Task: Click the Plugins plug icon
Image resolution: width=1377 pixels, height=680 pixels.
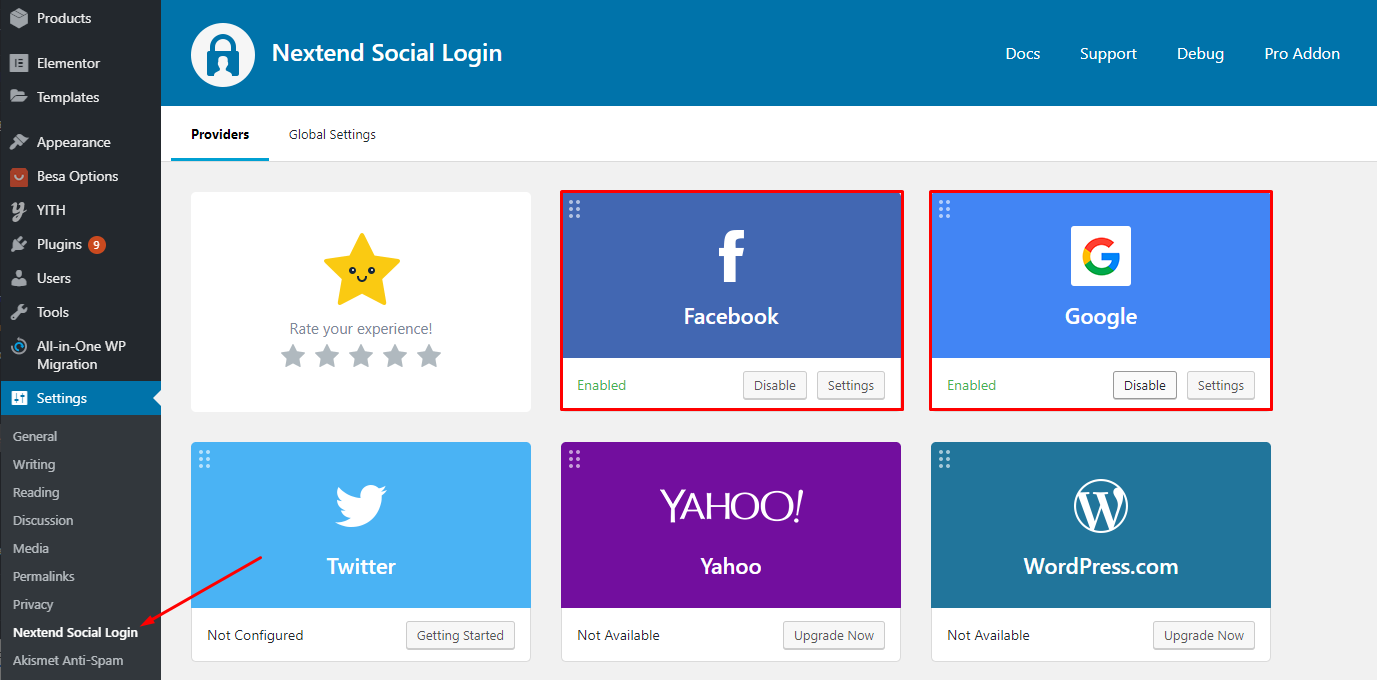Action: [19, 244]
